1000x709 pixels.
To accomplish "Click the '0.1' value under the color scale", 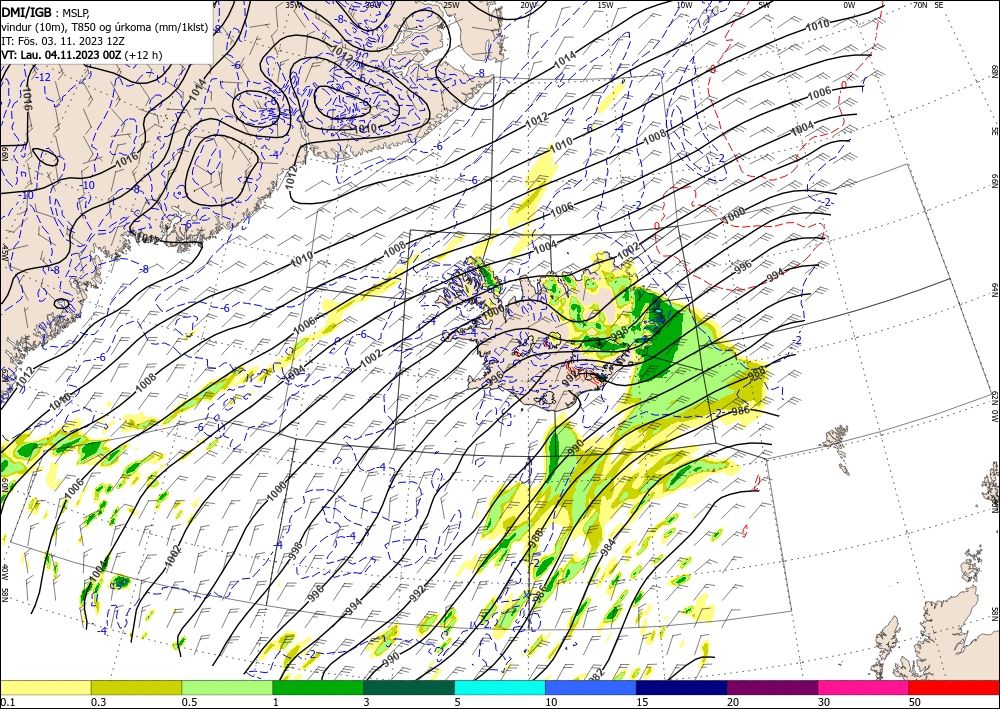I will click(x=7, y=702).
